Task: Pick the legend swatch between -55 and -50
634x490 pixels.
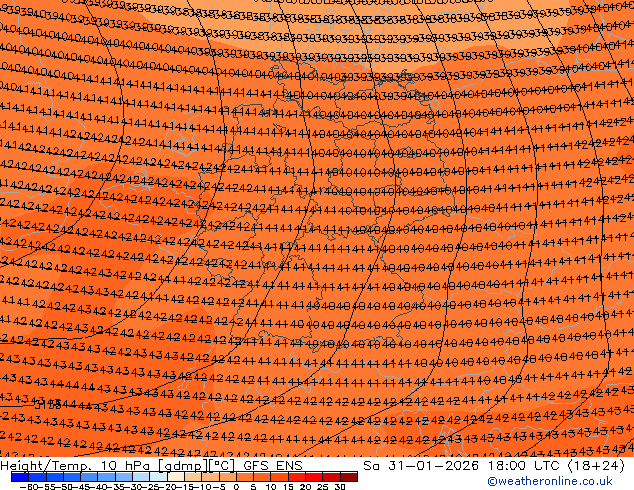Action: coord(55,477)
